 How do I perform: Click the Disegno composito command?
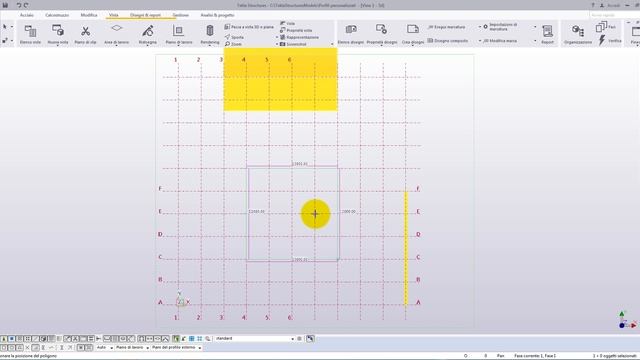447,41
